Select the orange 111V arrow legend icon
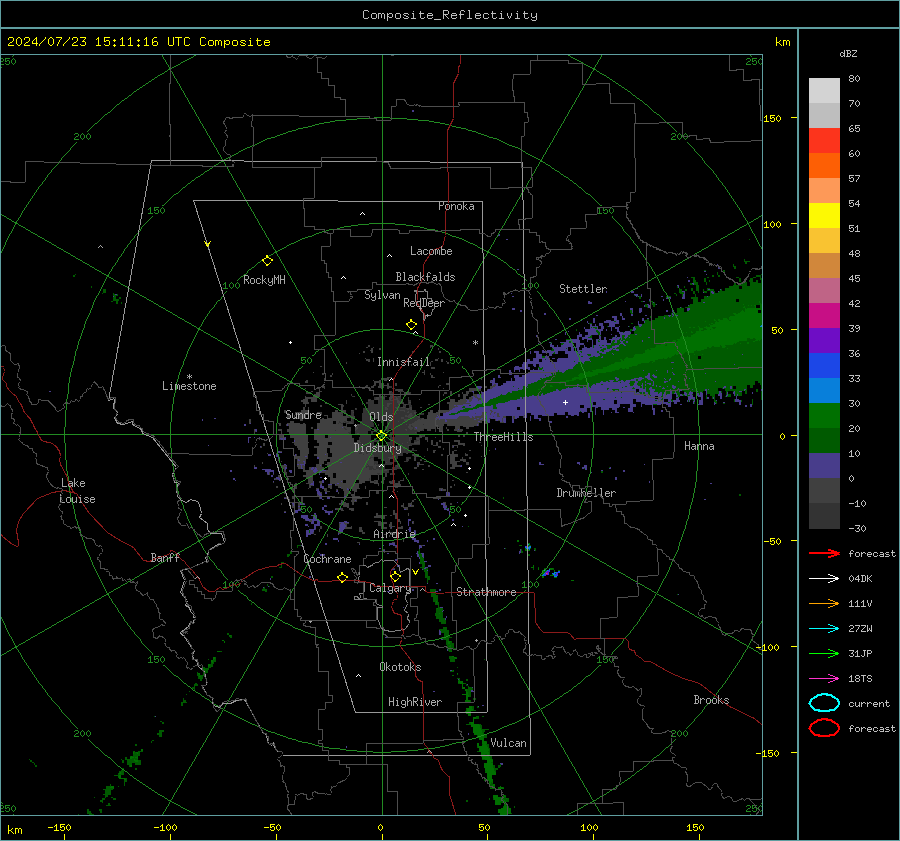900x841 pixels. [824, 603]
